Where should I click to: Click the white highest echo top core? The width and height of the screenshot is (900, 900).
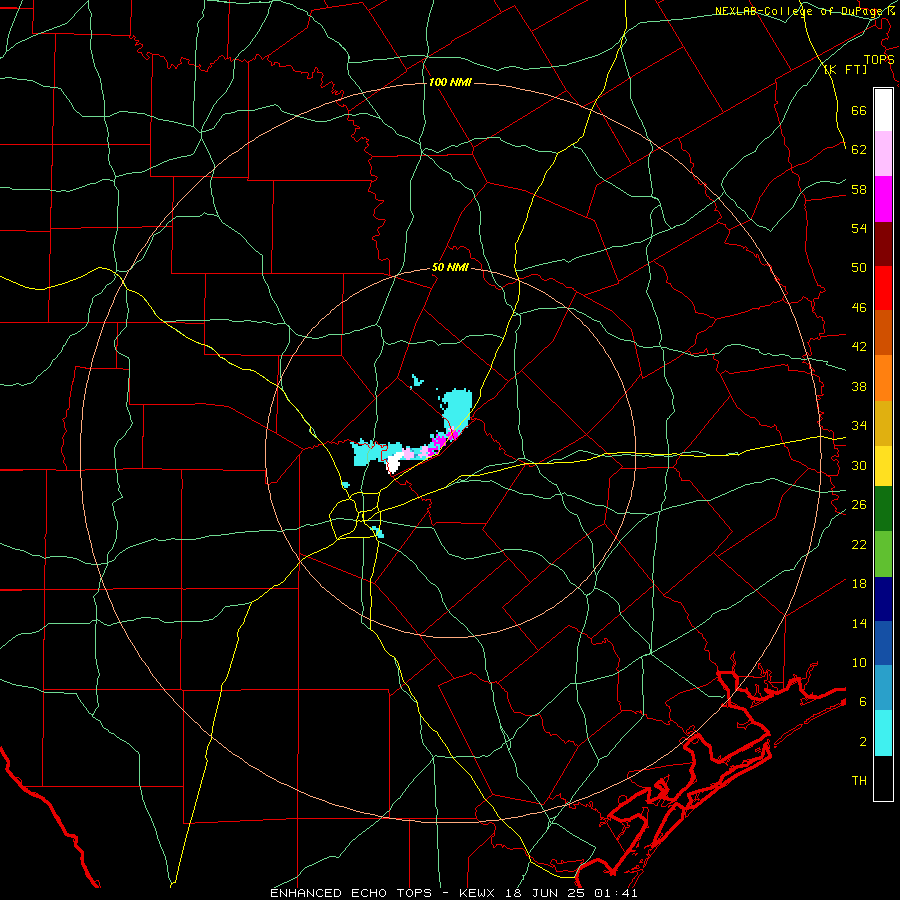click(x=394, y=463)
